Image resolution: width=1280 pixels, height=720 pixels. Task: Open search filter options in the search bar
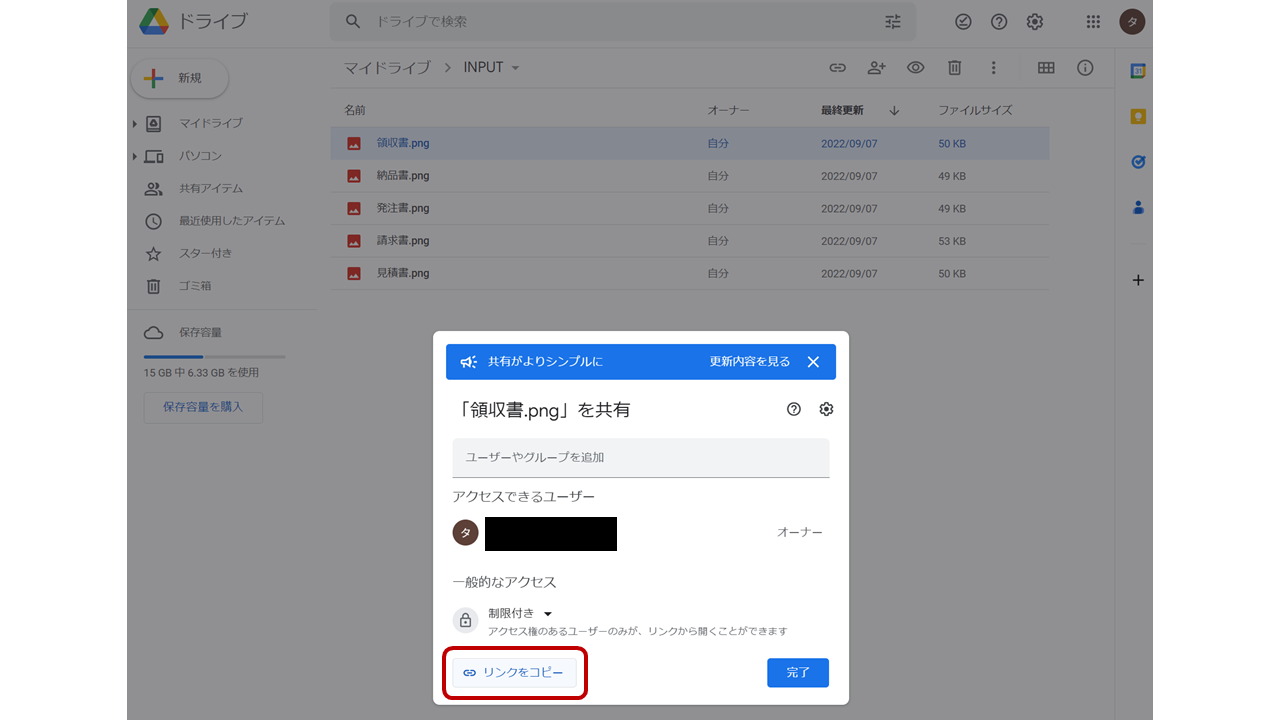click(893, 21)
